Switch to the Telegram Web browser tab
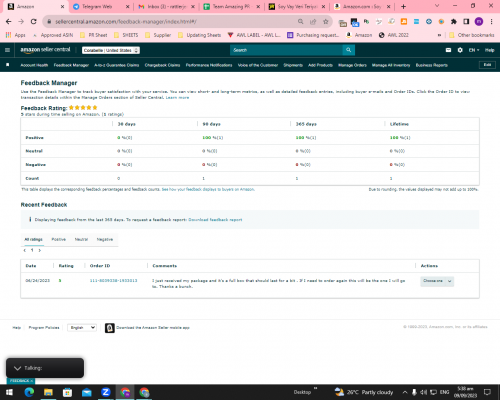The width and height of the screenshot is (500, 400). 101,7
